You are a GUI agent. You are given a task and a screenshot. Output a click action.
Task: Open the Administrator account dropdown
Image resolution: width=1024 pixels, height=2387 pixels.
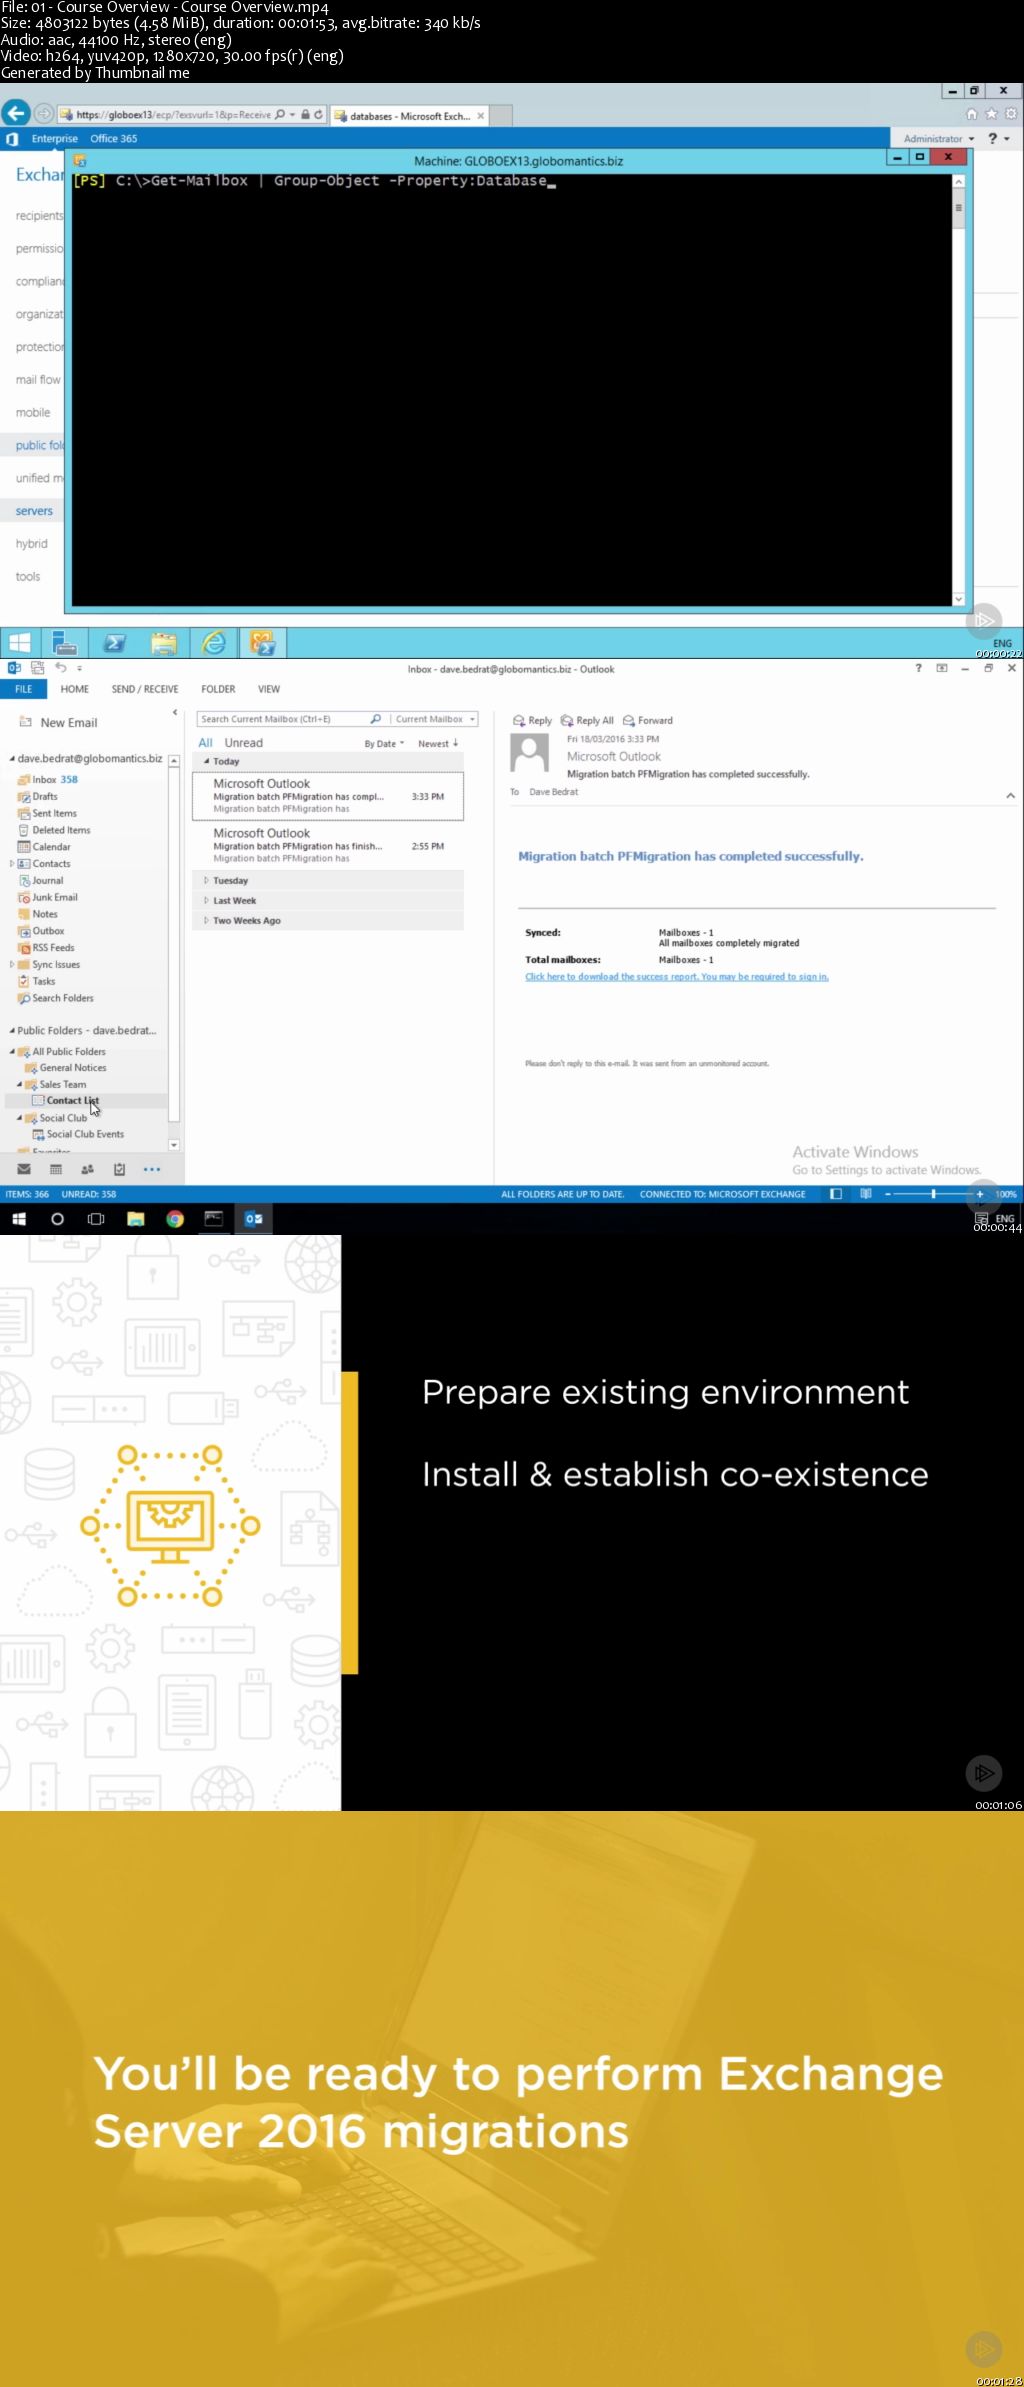coord(939,139)
